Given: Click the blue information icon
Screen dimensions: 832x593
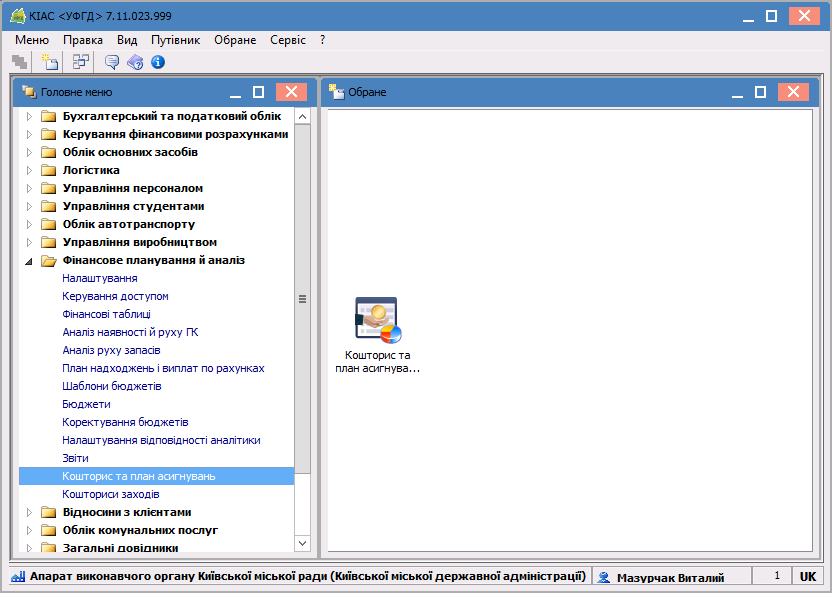Looking at the screenshot, I should [157, 62].
